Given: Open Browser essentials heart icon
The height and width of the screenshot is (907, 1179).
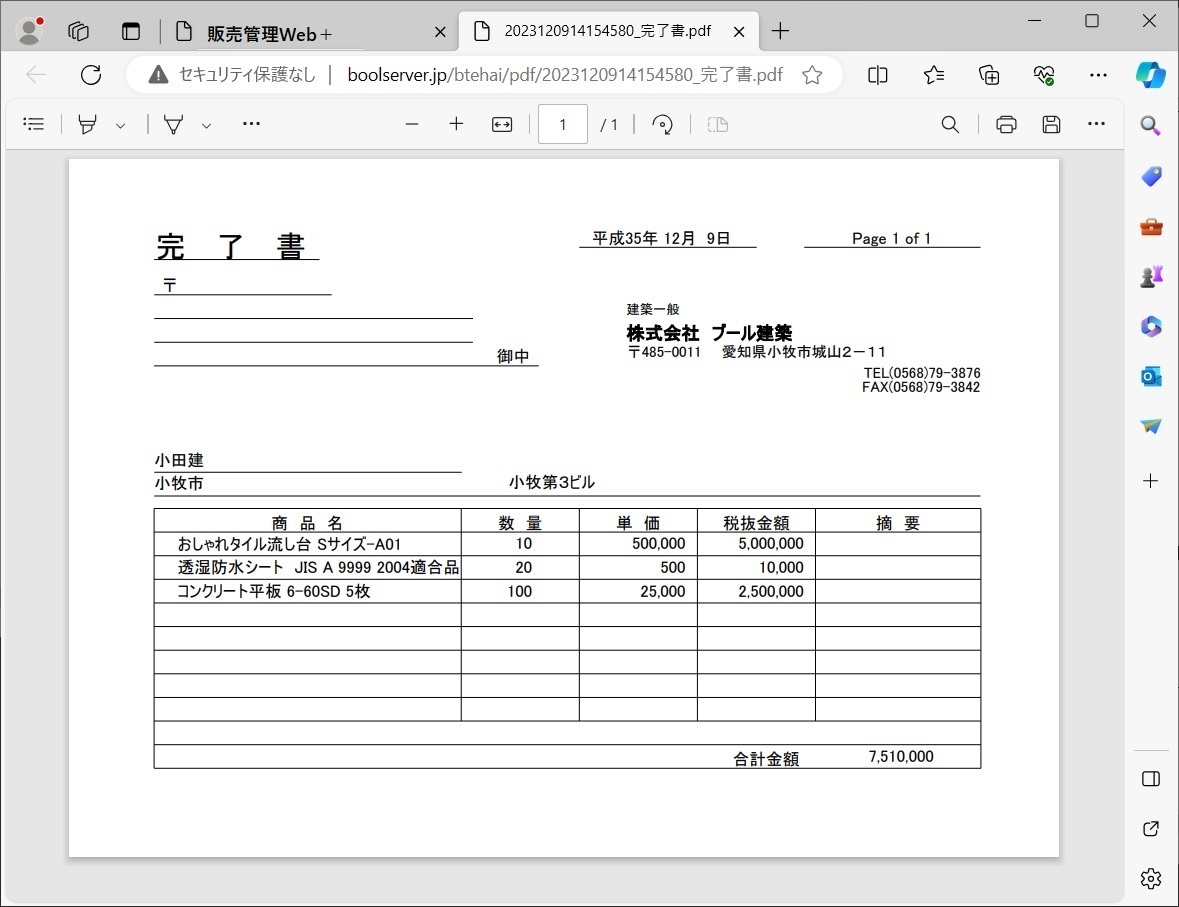Looking at the screenshot, I should point(1044,74).
